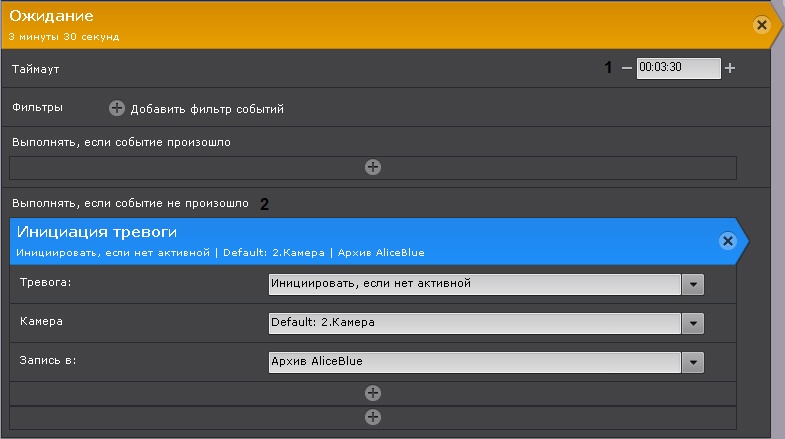
Task: Click the Фильтры label
Action: (x=37, y=106)
